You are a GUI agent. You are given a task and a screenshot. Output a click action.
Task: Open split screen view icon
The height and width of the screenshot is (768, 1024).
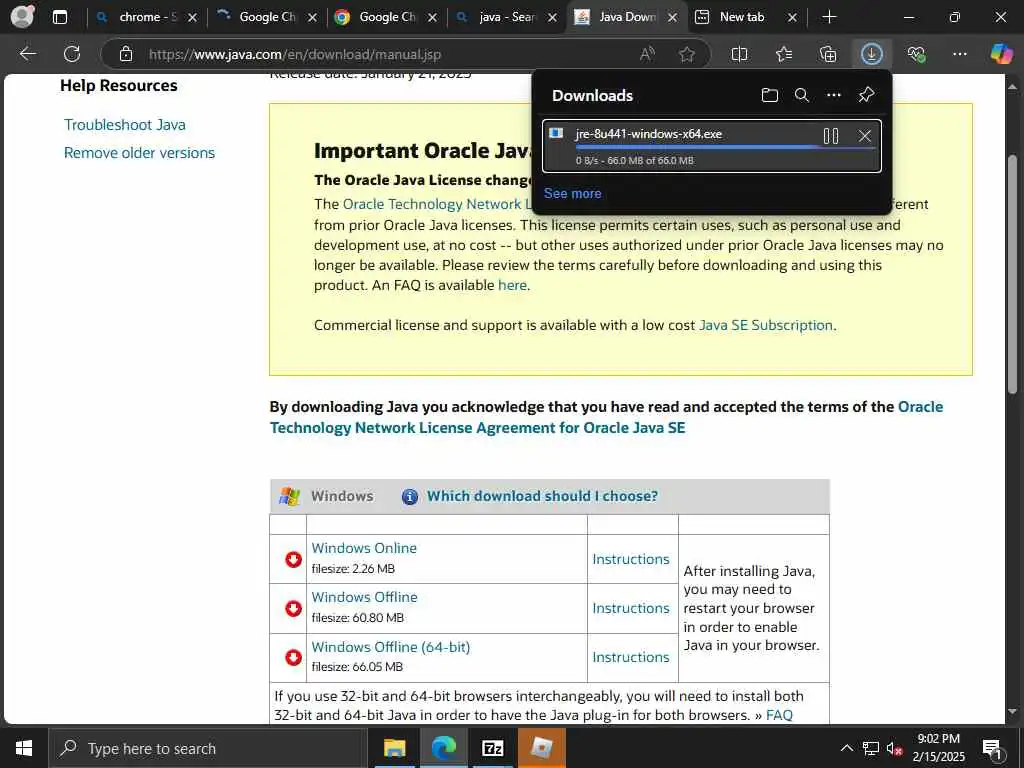(x=739, y=54)
